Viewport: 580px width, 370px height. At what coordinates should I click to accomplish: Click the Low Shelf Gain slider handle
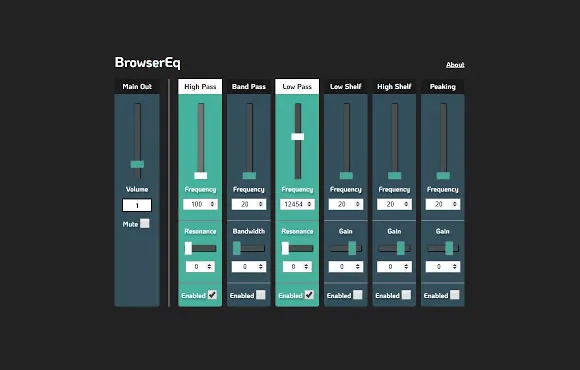point(352,248)
